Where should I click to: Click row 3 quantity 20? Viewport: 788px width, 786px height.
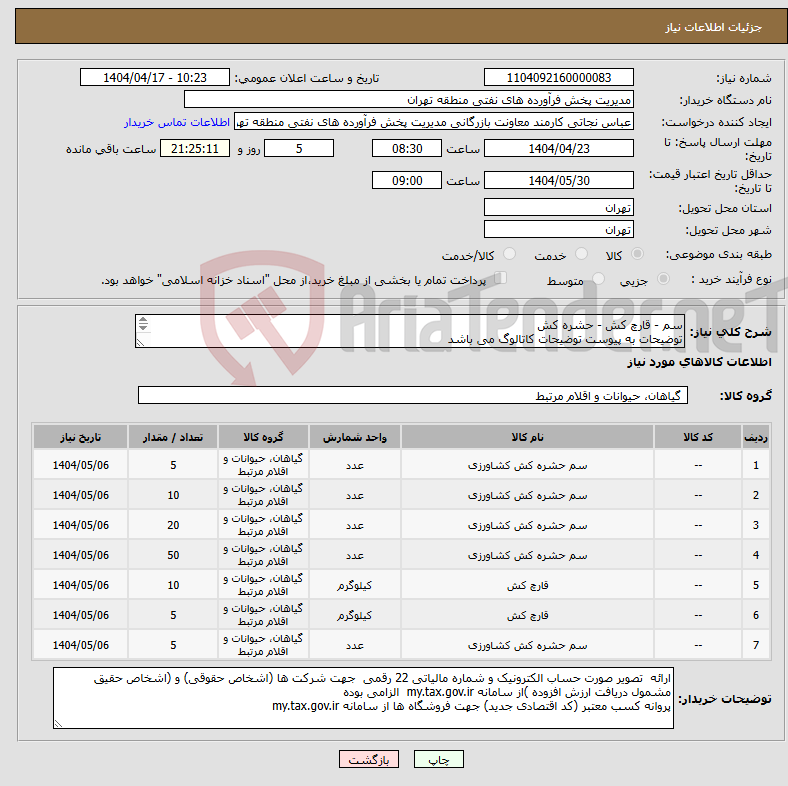pyautogui.click(x=173, y=525)
